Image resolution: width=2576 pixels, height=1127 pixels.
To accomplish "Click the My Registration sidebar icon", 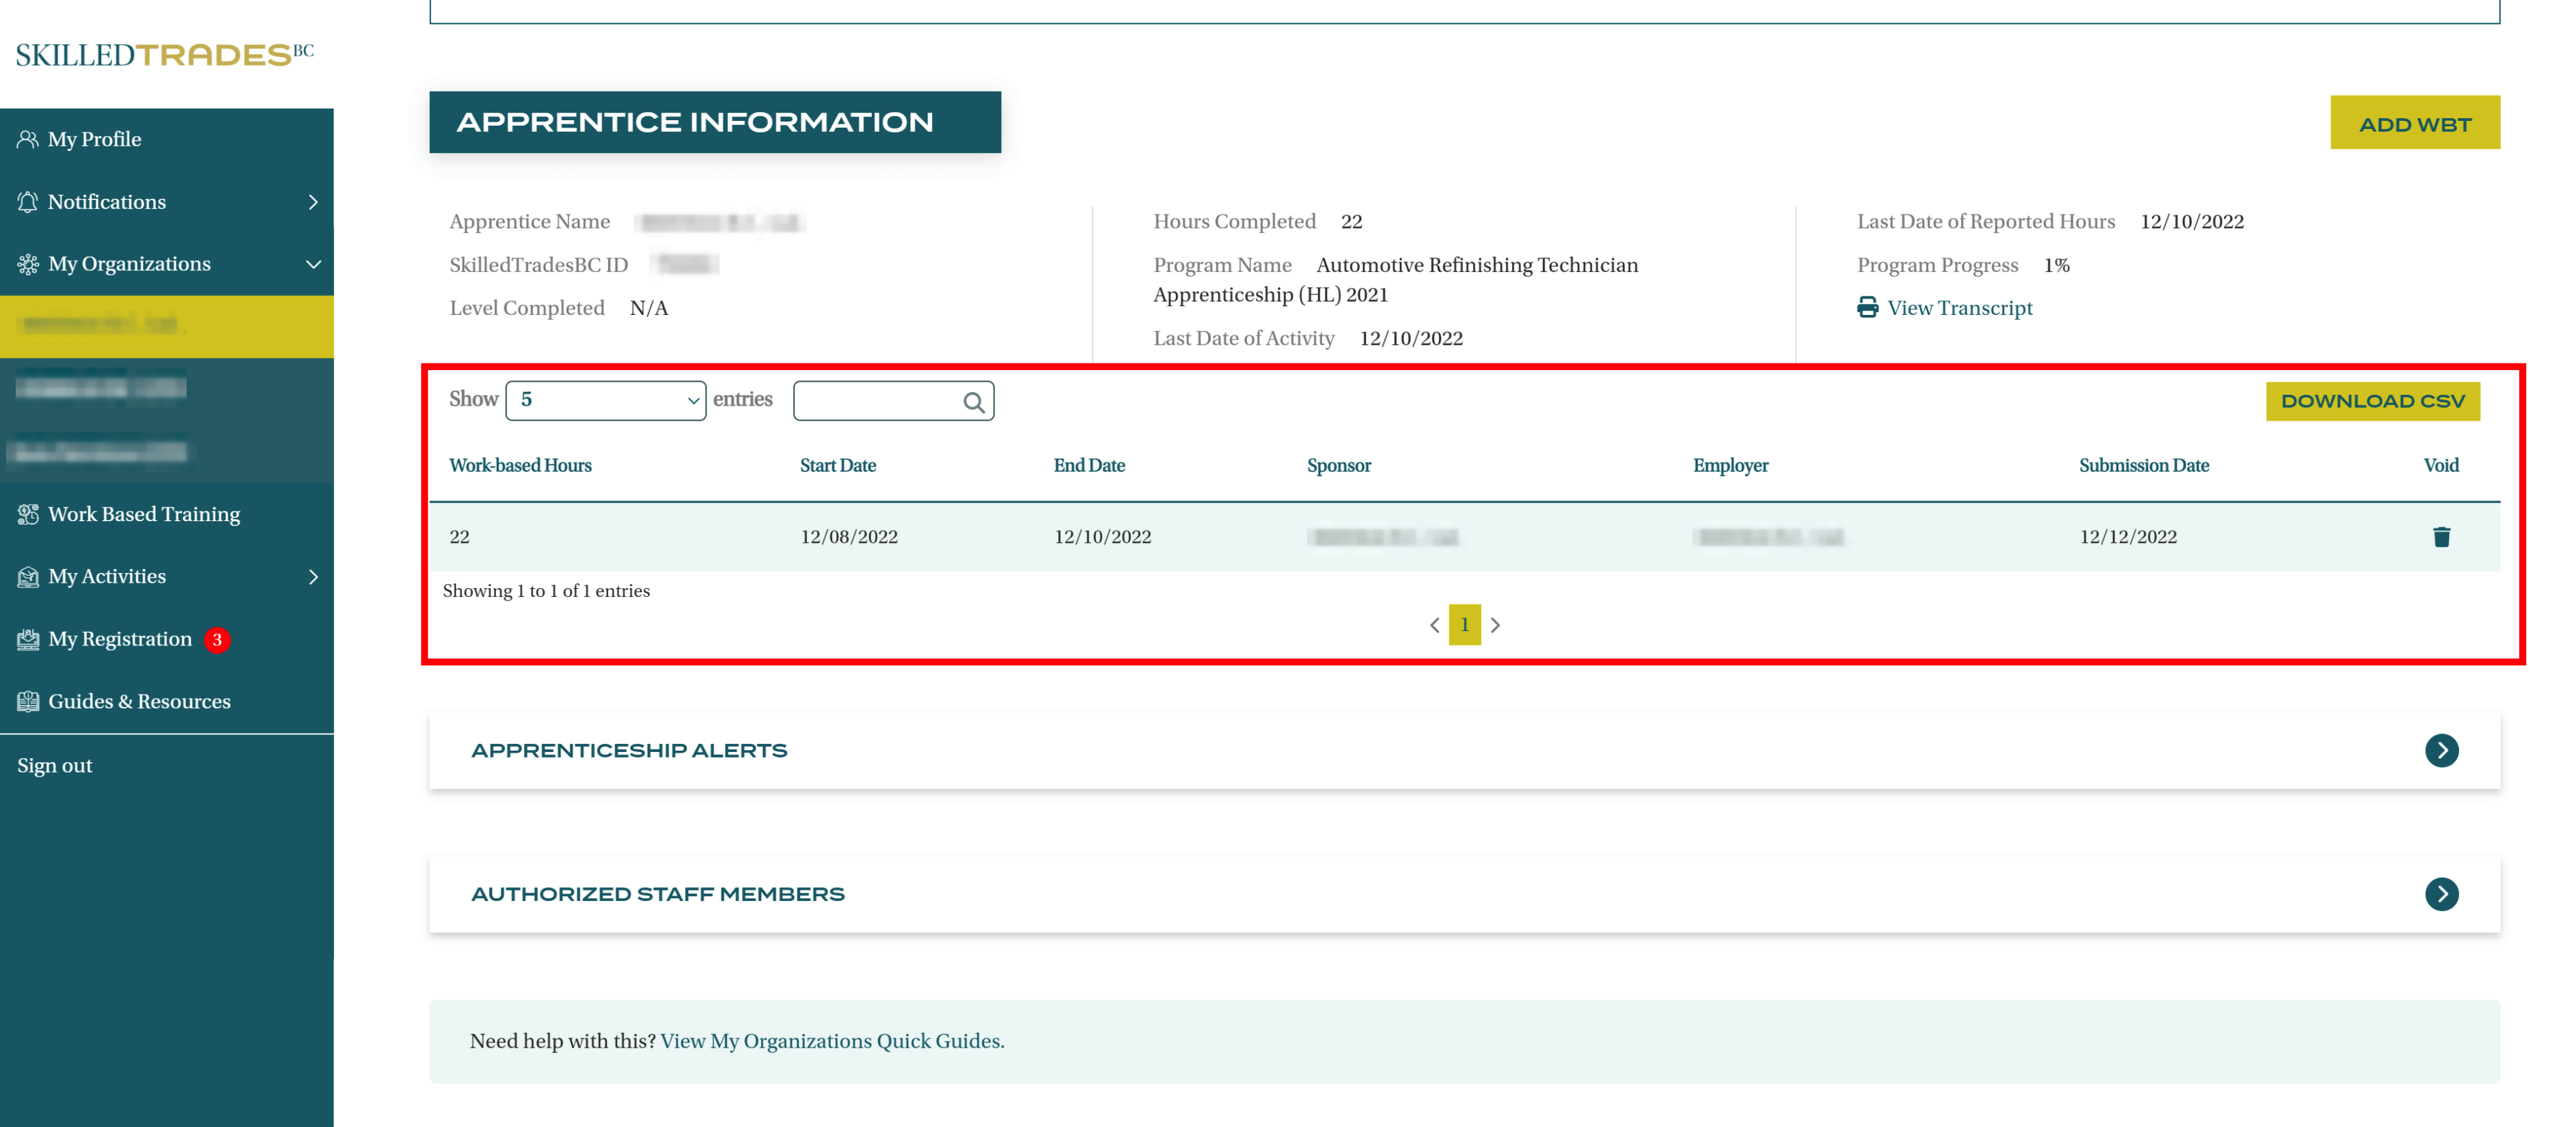I will point(27,639).
